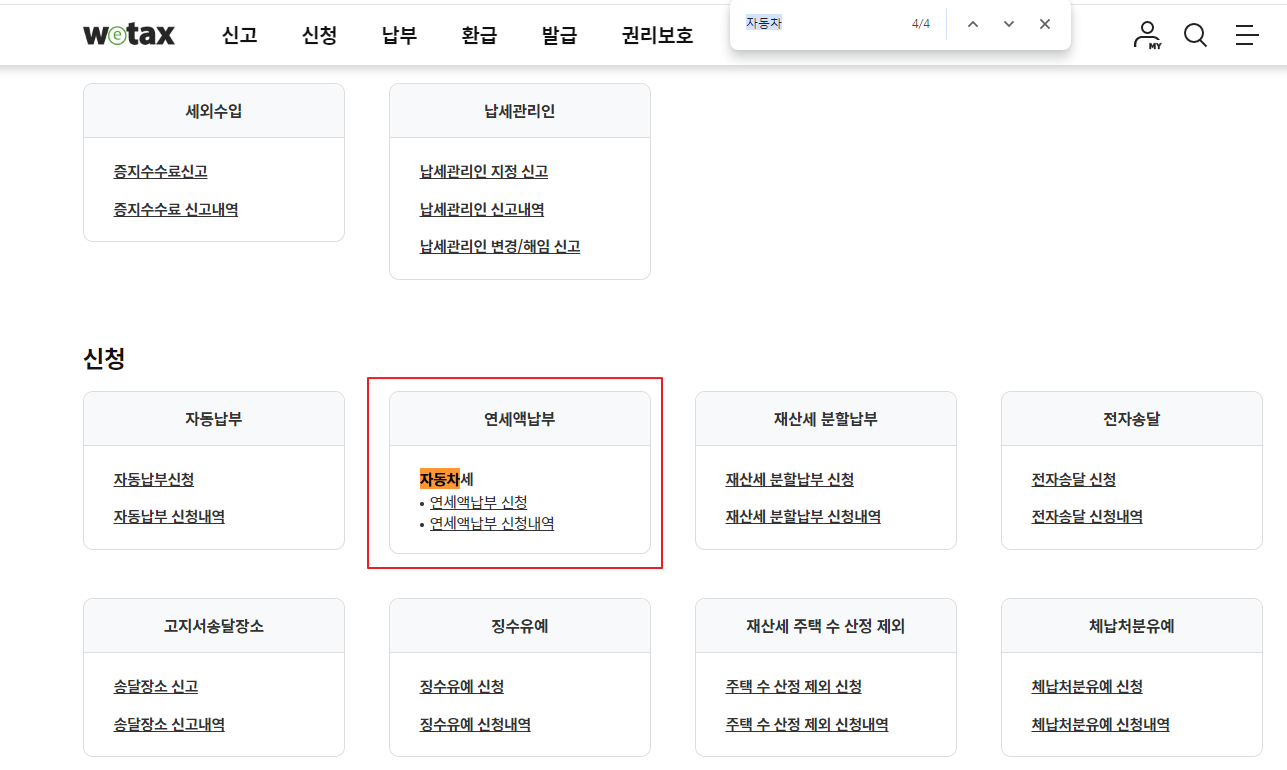The image size is (1287, 770).
Task: Open 송달장소 신고내역 link
Action: coord(169,724)
